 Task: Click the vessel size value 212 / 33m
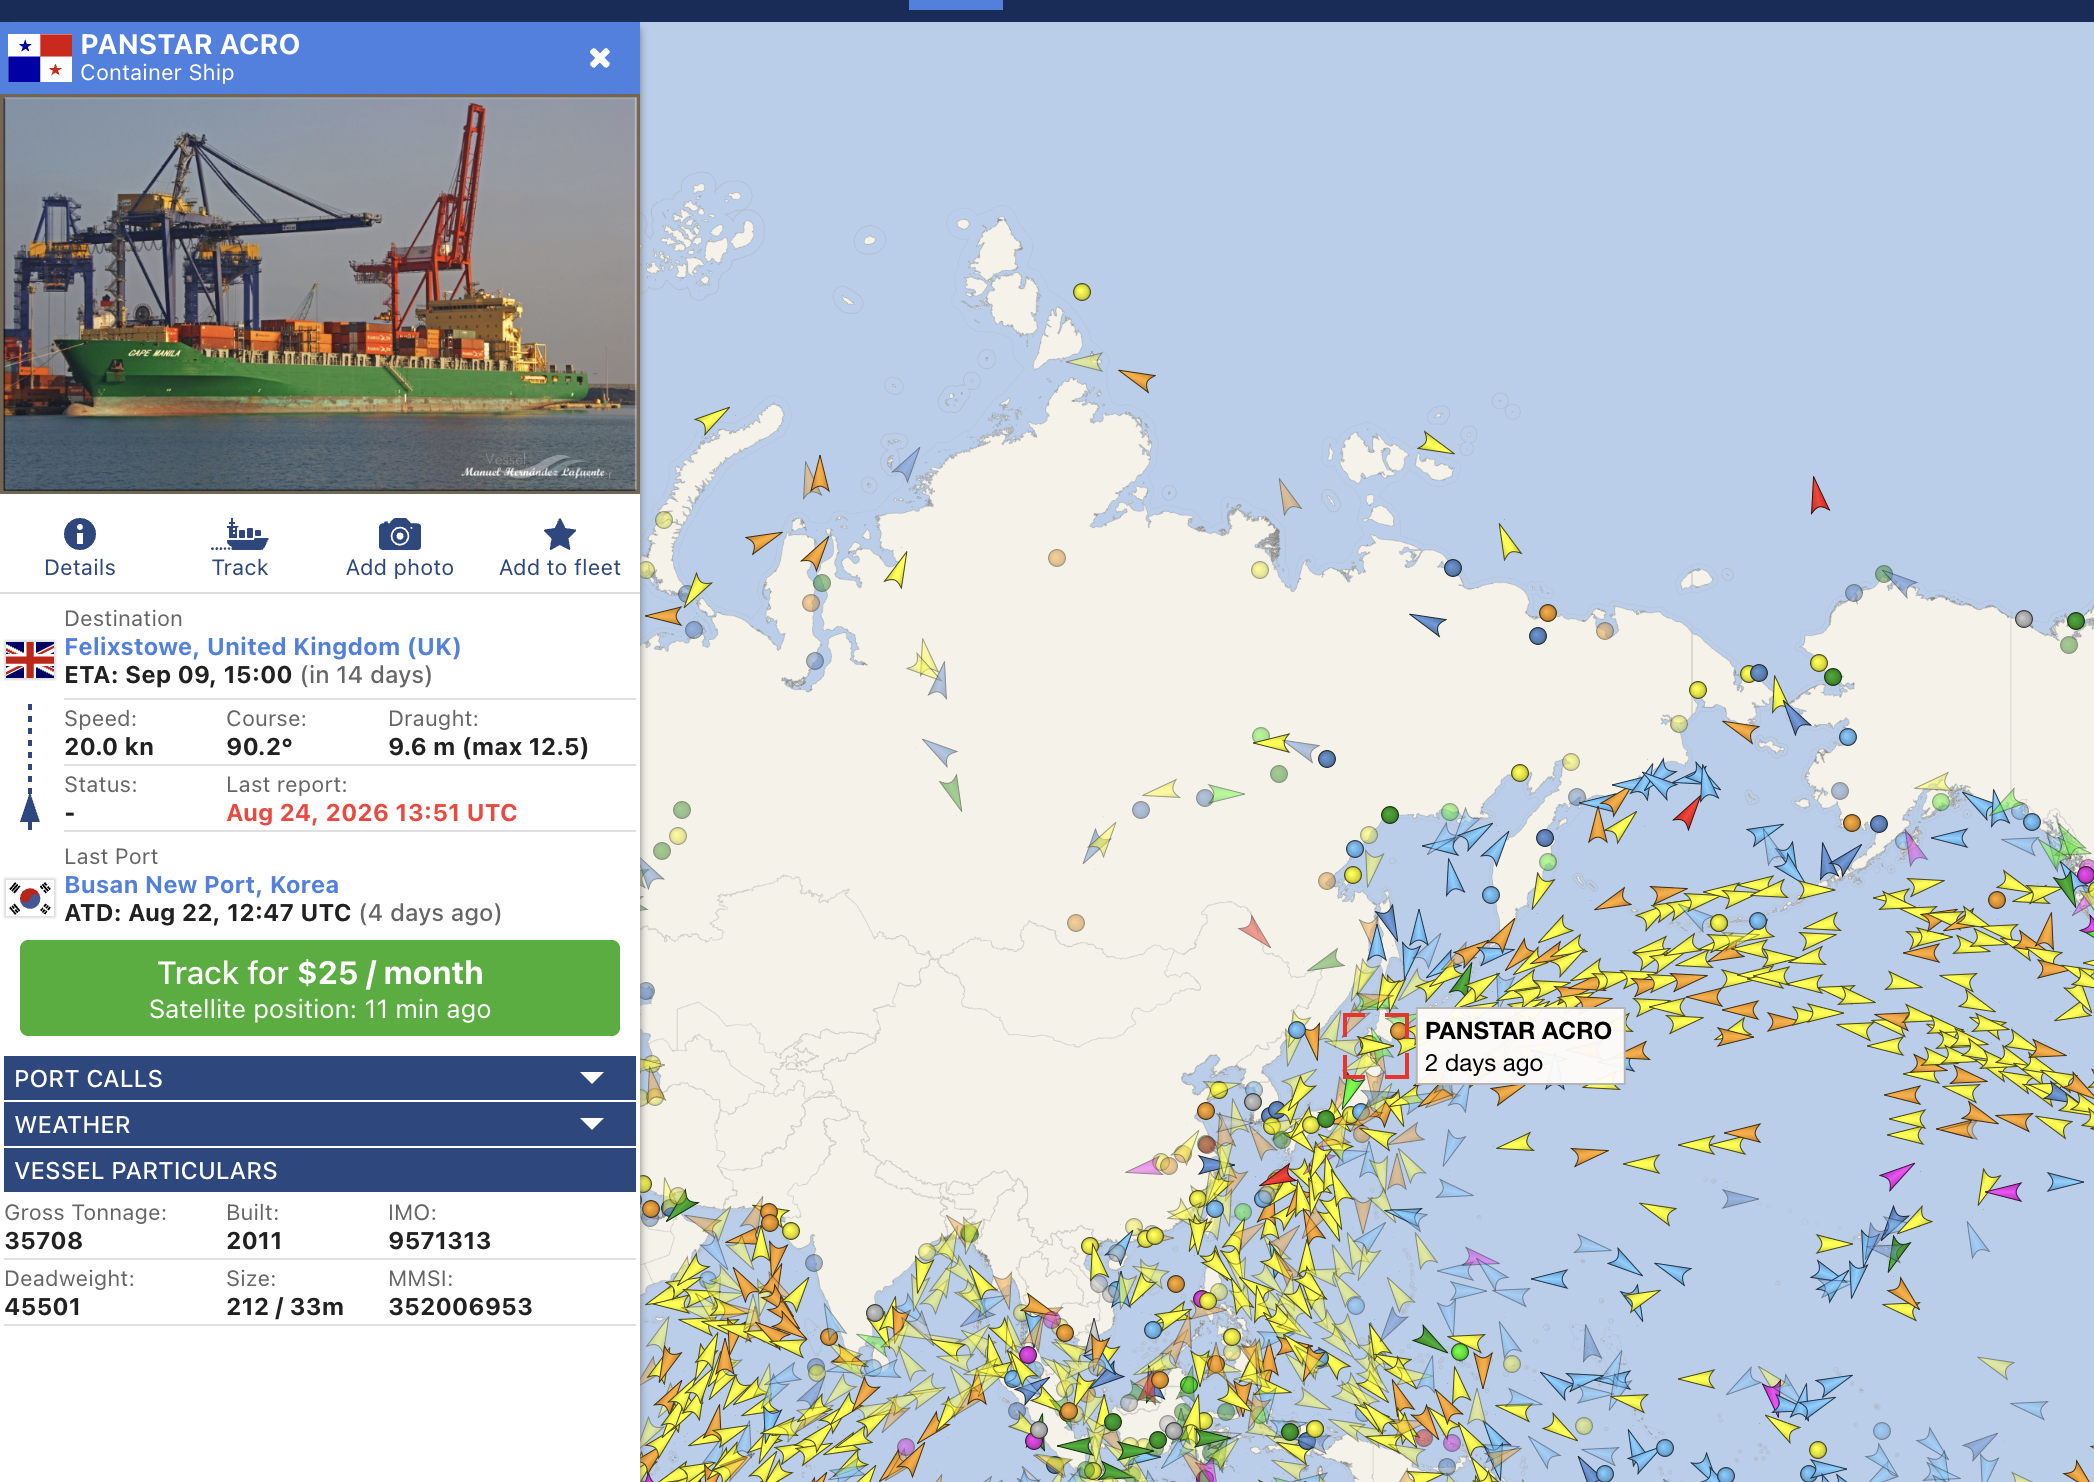coord(285,1307)
